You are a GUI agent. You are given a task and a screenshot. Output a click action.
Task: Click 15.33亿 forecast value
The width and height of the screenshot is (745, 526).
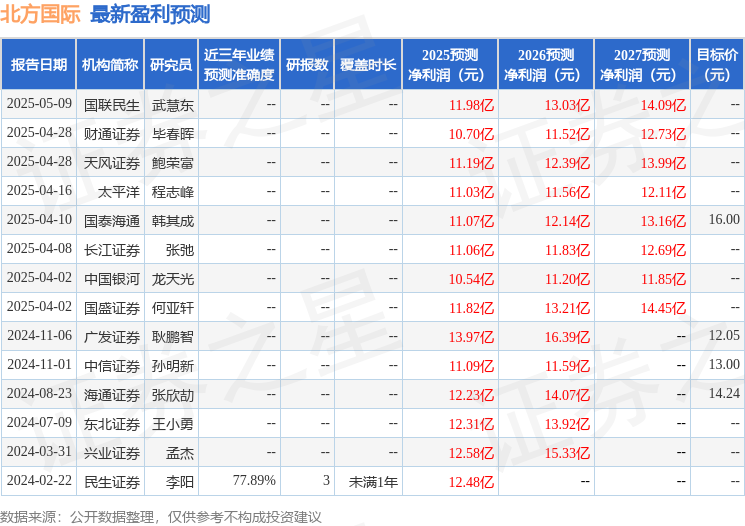click(x=567, y=453)
